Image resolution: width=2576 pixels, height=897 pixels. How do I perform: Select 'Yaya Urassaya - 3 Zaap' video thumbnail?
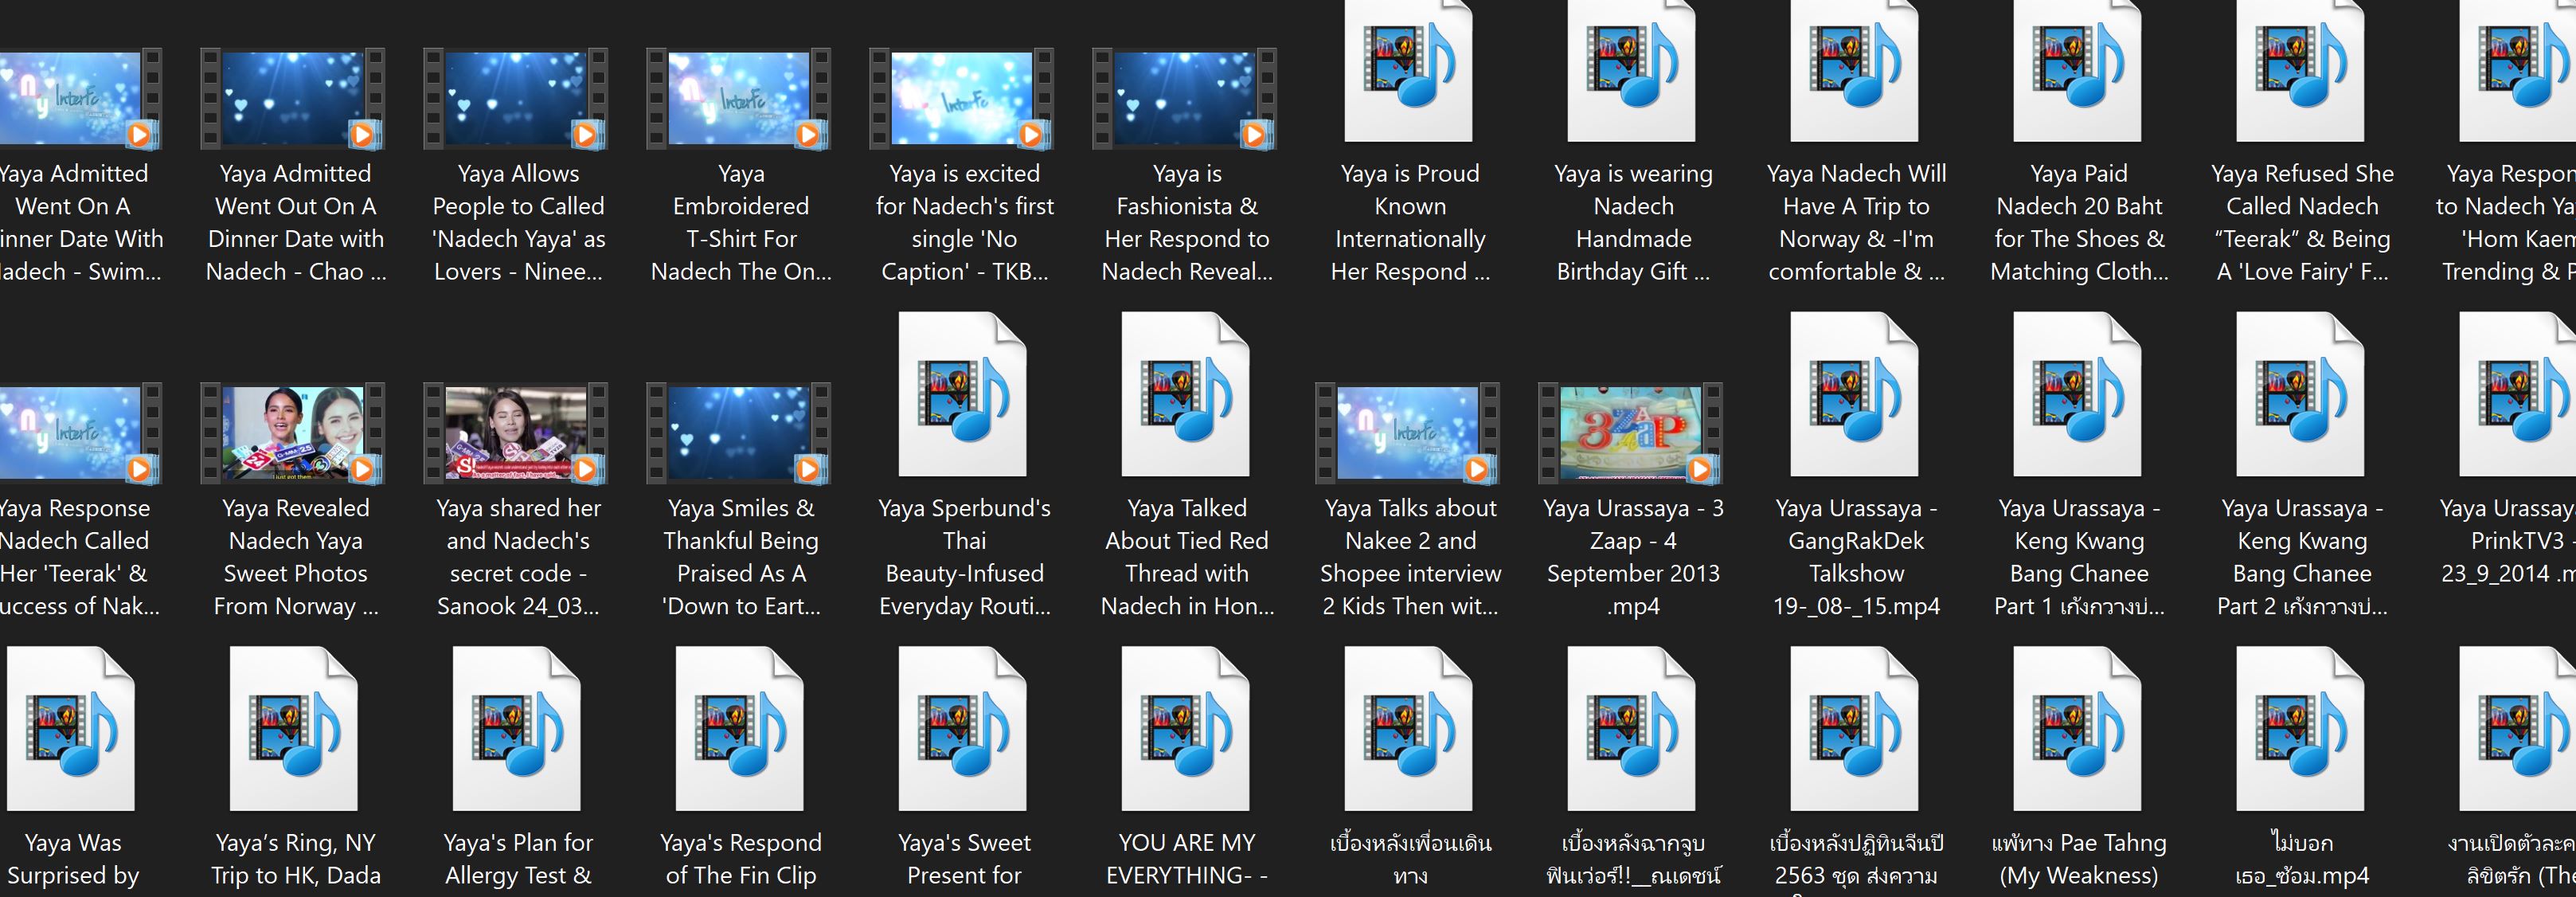pos(1632,432)
